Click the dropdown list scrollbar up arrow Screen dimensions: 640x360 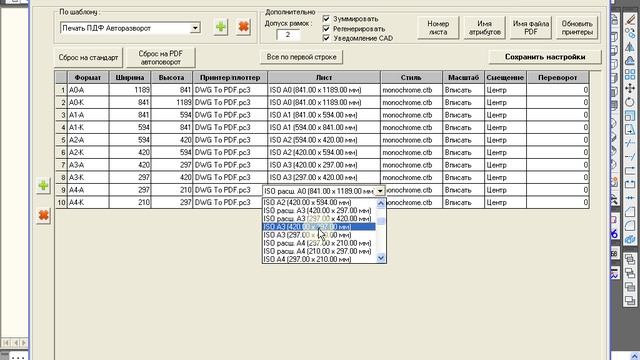tap(381, 203)
